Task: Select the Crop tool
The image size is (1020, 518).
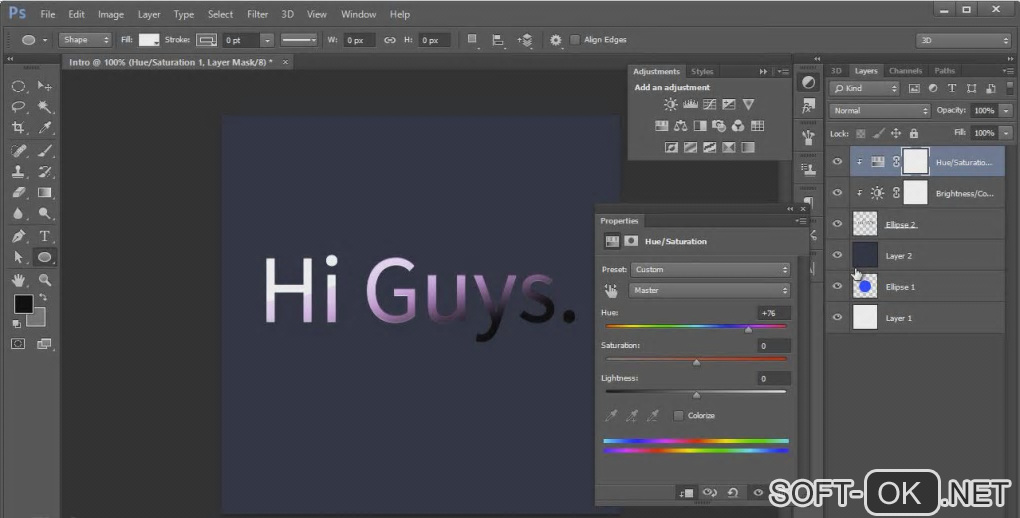Action: [x=18, y=128]
